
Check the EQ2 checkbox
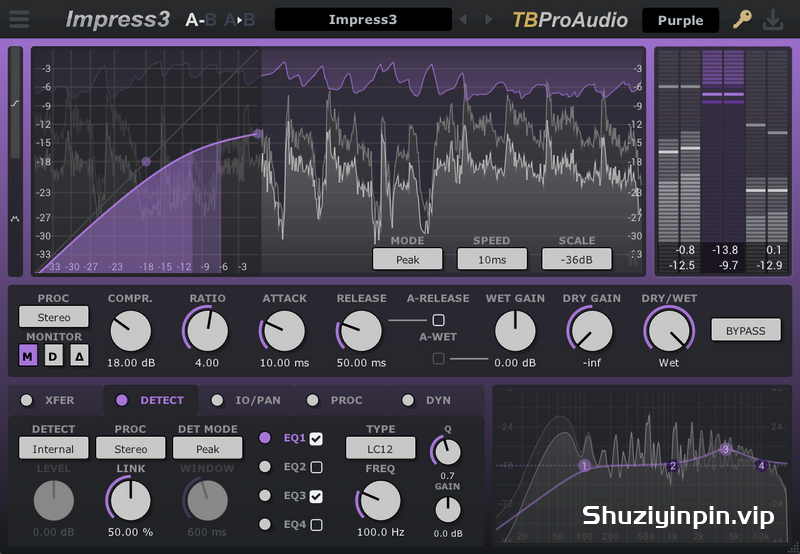click(x=316, y=467)
